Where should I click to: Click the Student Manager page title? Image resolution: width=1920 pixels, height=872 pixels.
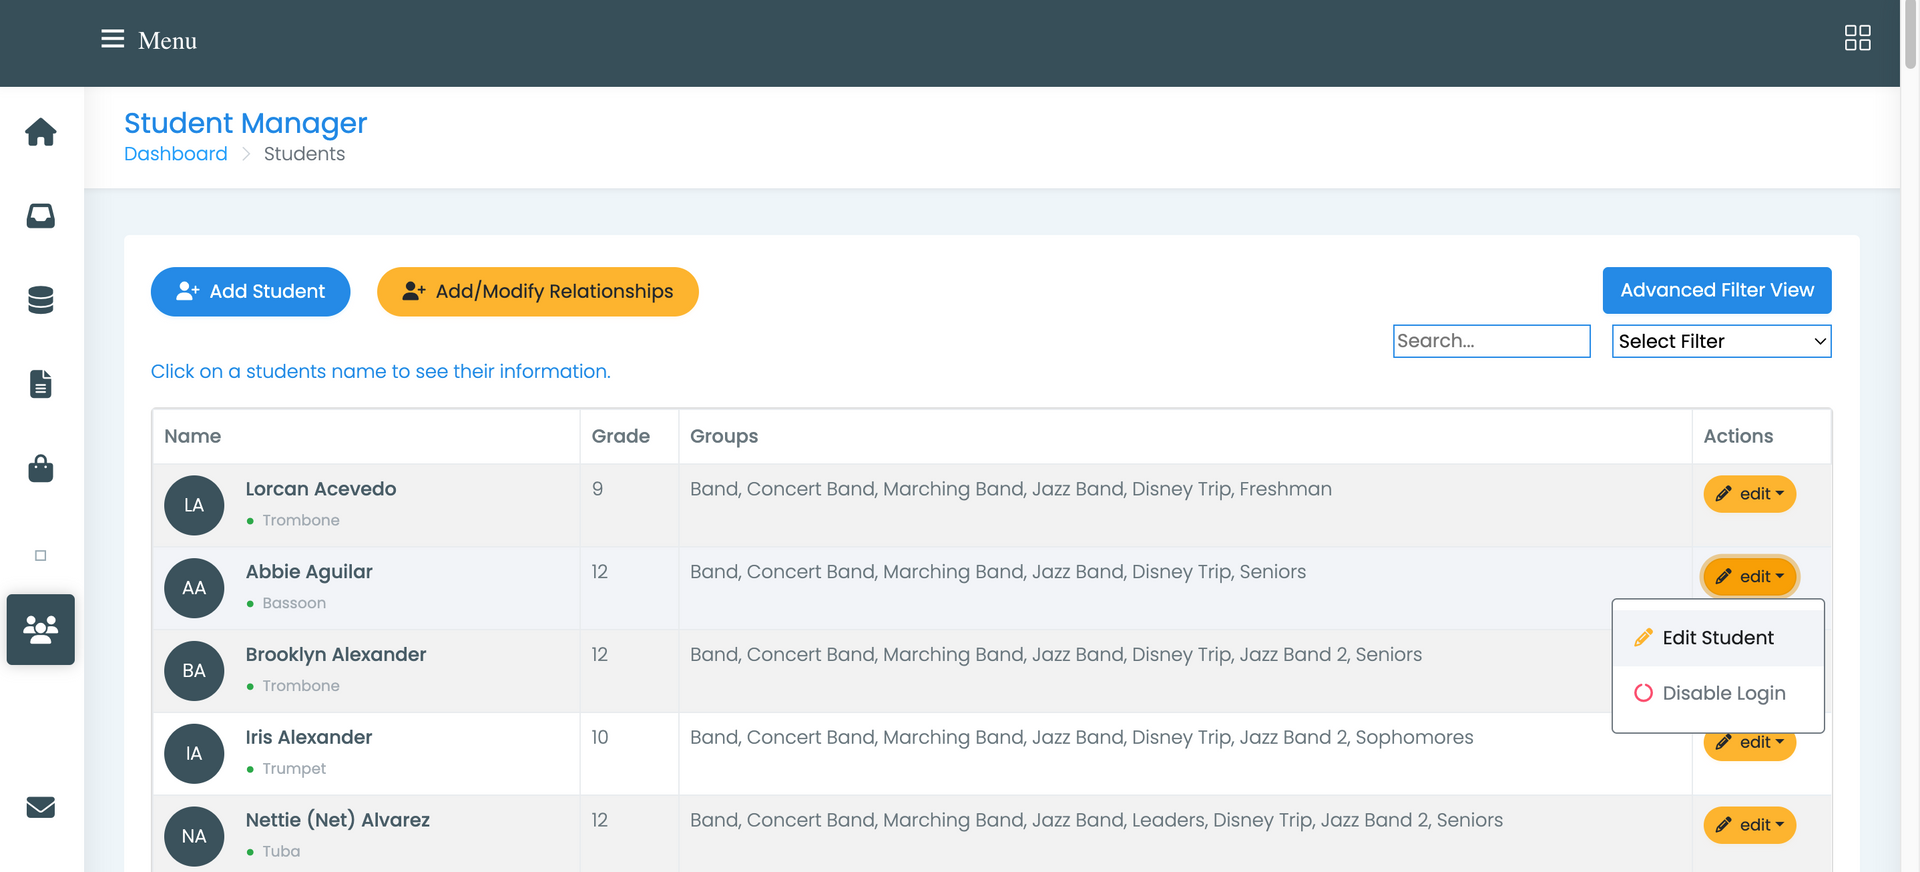[246, 123]
